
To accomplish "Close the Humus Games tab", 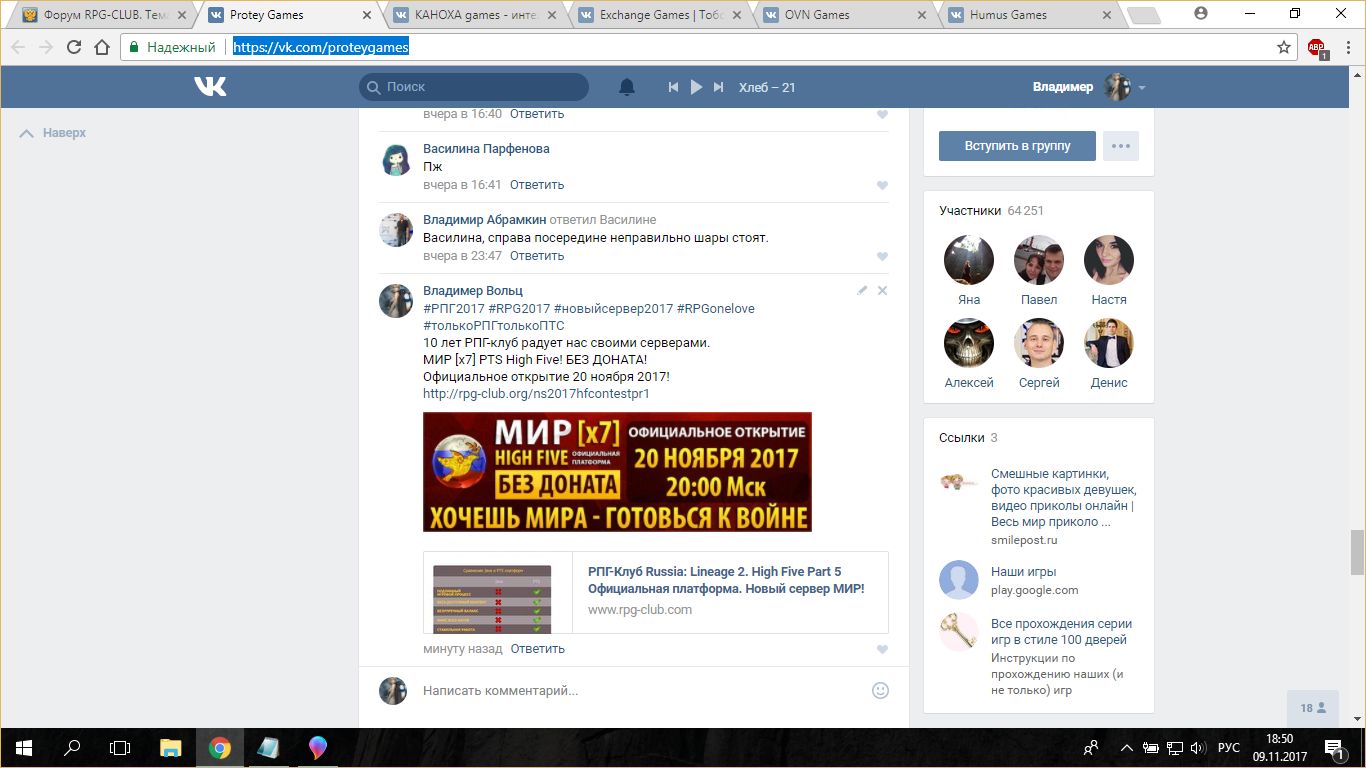I will [x=1106, y=15].
